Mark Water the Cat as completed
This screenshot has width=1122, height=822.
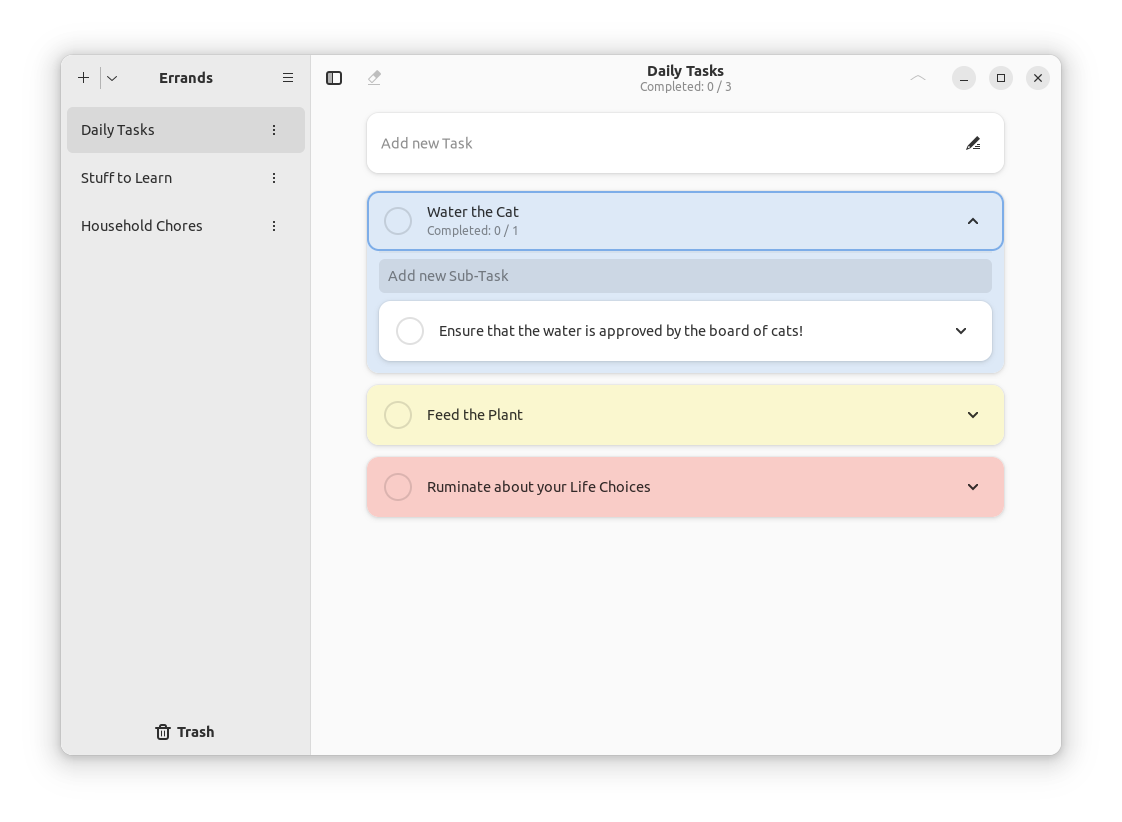click(397, 220)
